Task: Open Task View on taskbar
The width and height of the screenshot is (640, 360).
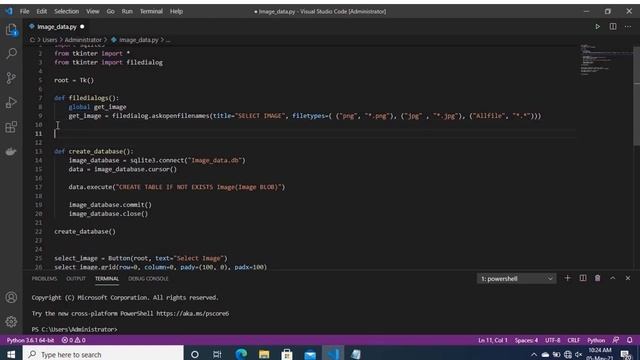Action: coord(217,354)
